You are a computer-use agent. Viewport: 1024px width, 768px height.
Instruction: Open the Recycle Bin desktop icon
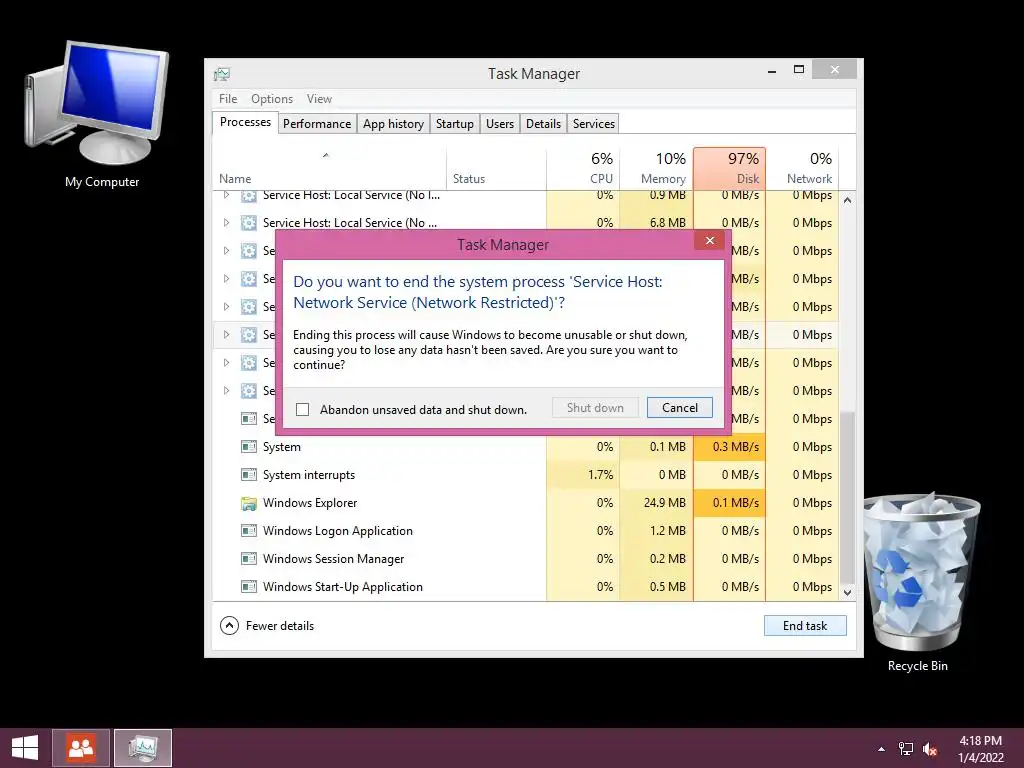pos(920,583)
